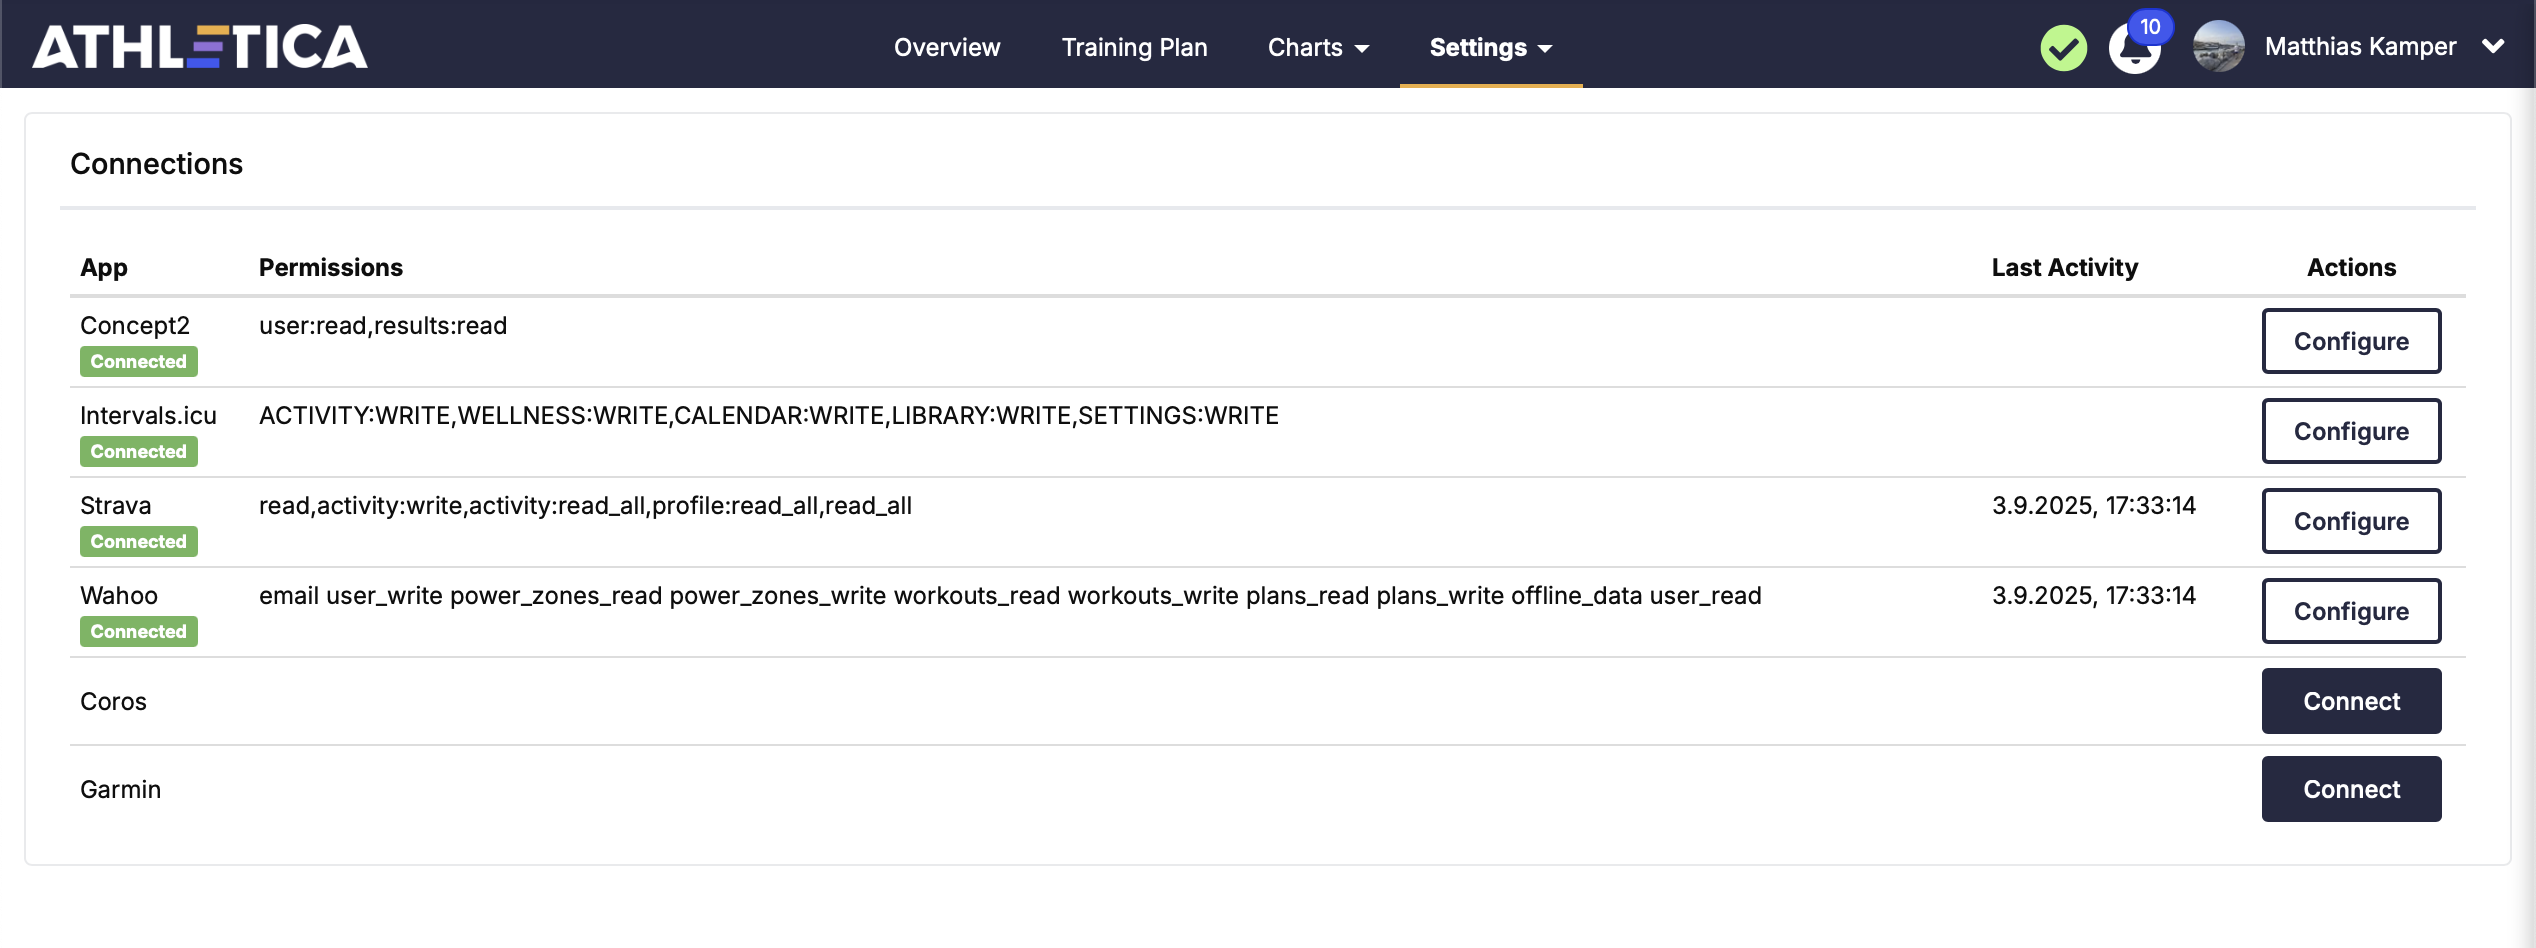Configure the Wahoo connection

2351,611
